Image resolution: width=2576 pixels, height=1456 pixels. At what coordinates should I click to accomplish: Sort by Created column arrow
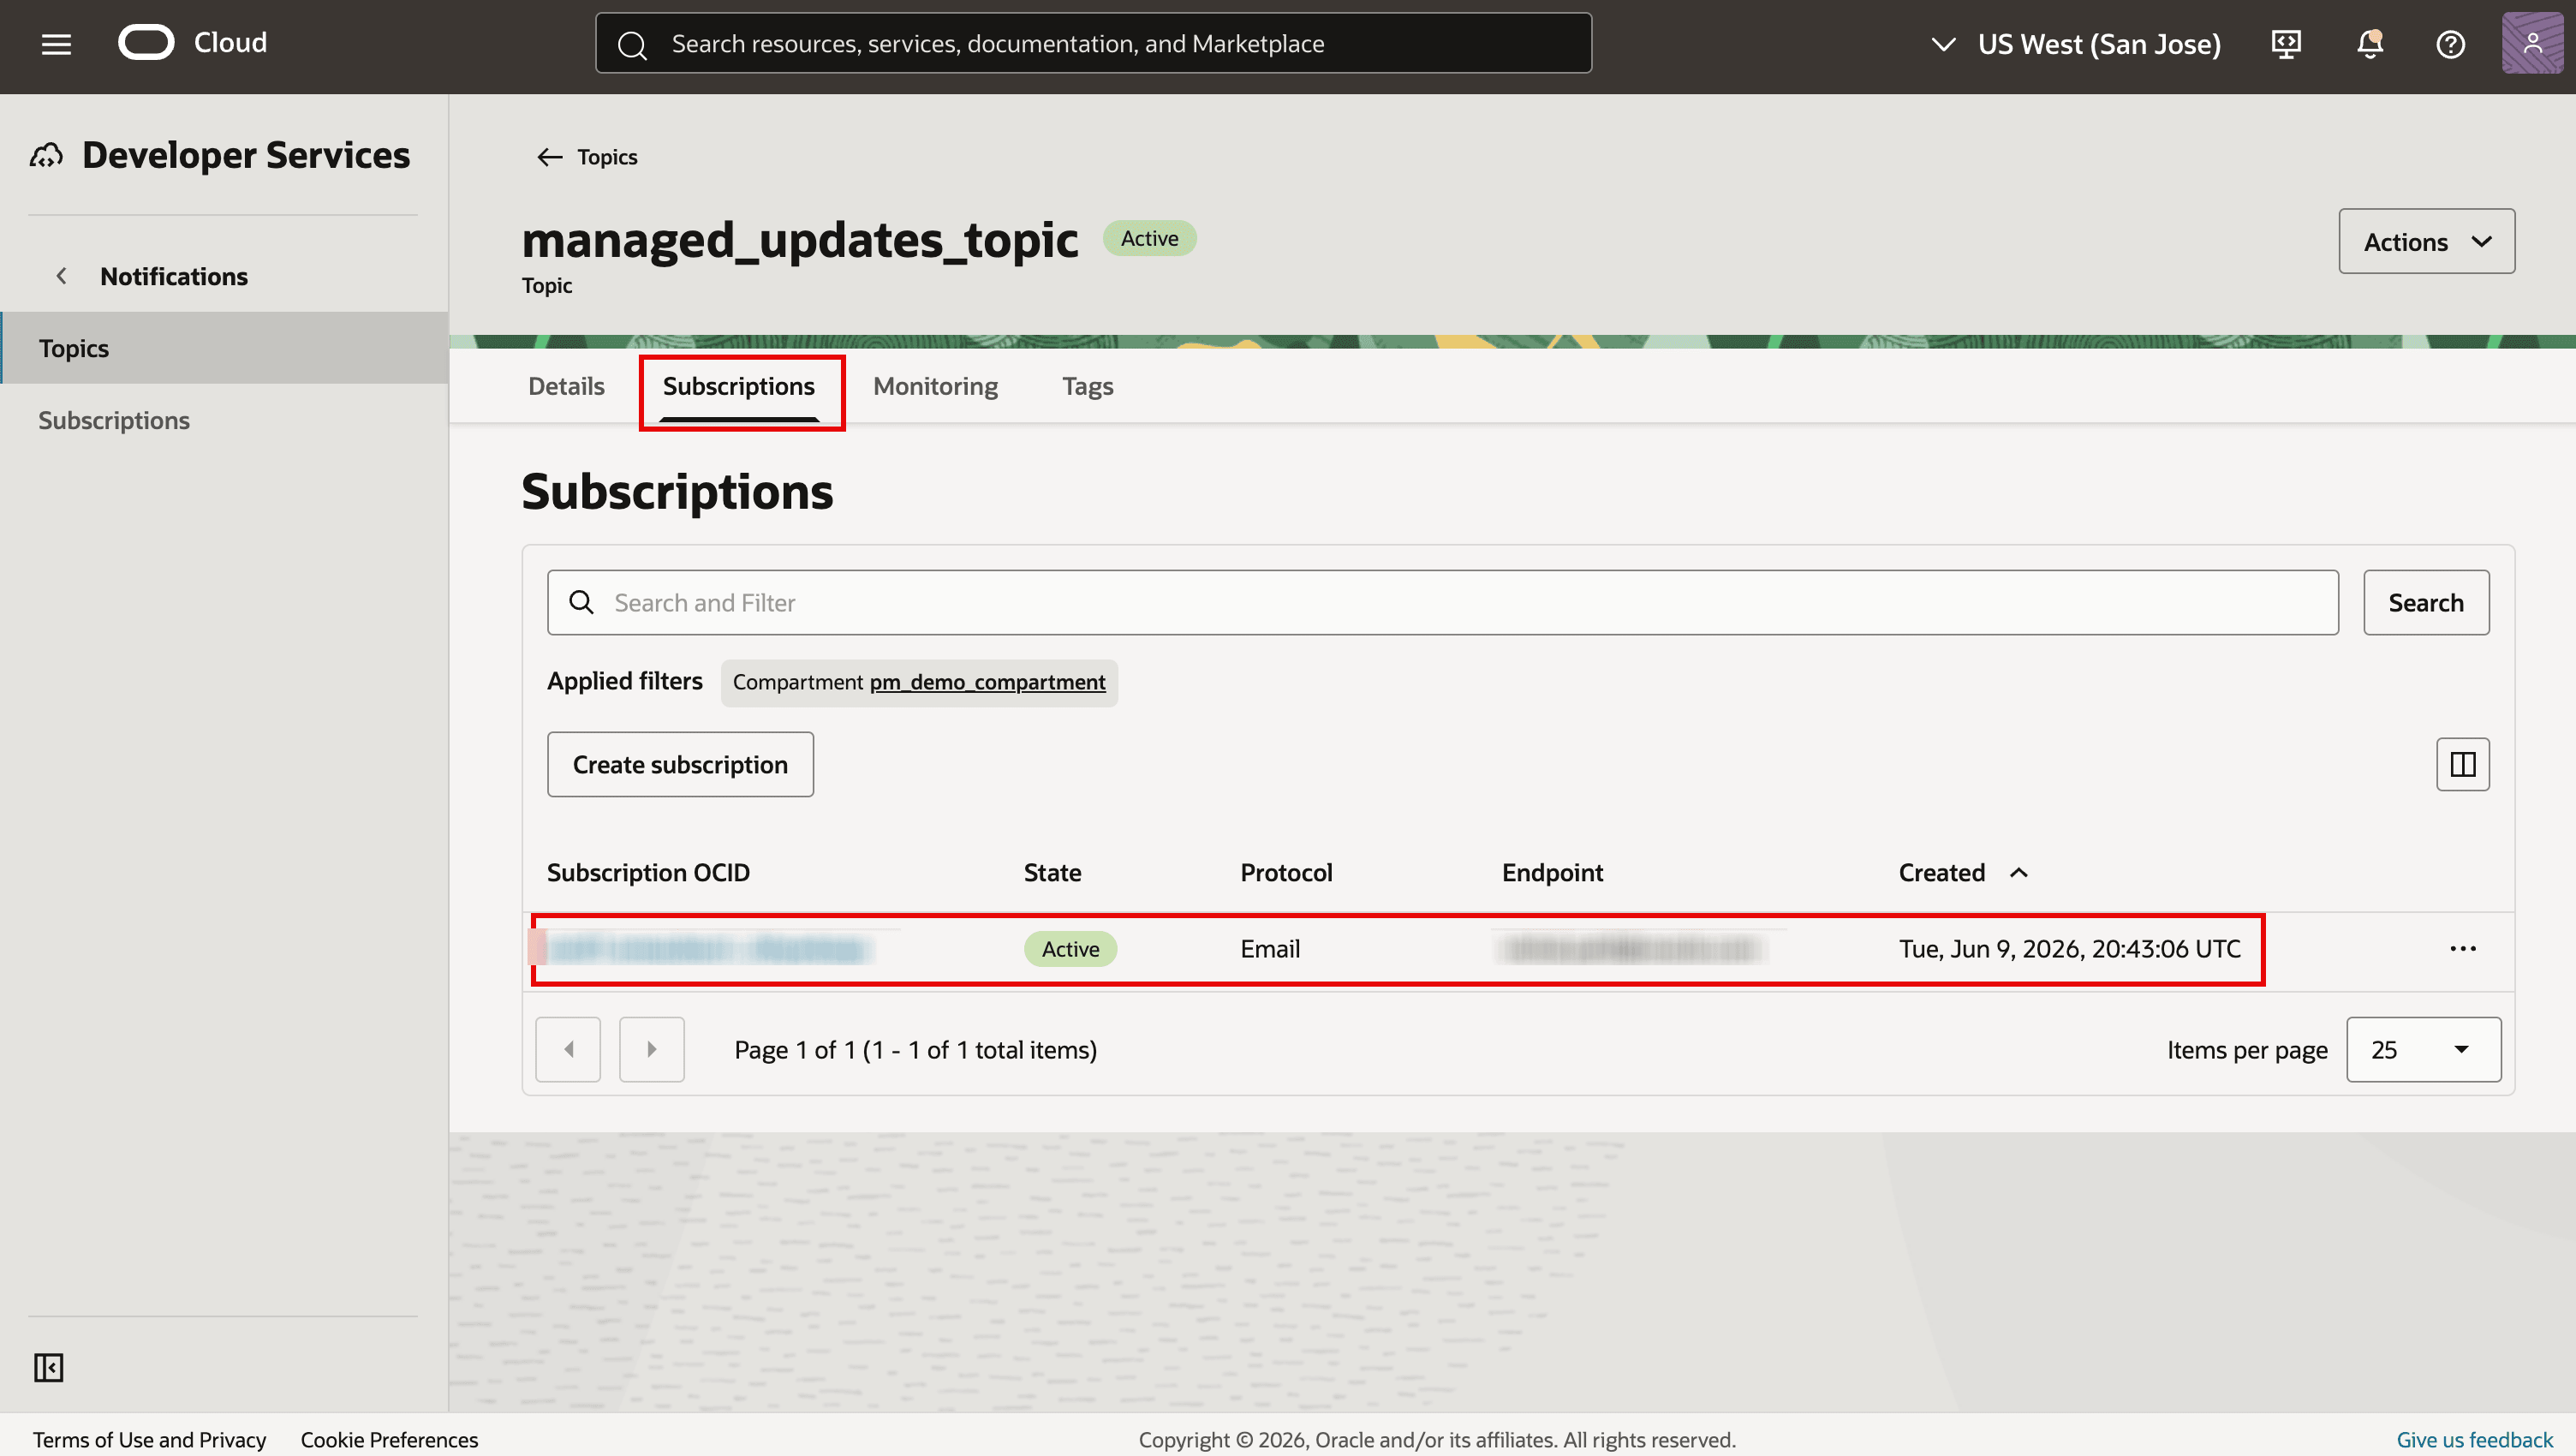2018,873
